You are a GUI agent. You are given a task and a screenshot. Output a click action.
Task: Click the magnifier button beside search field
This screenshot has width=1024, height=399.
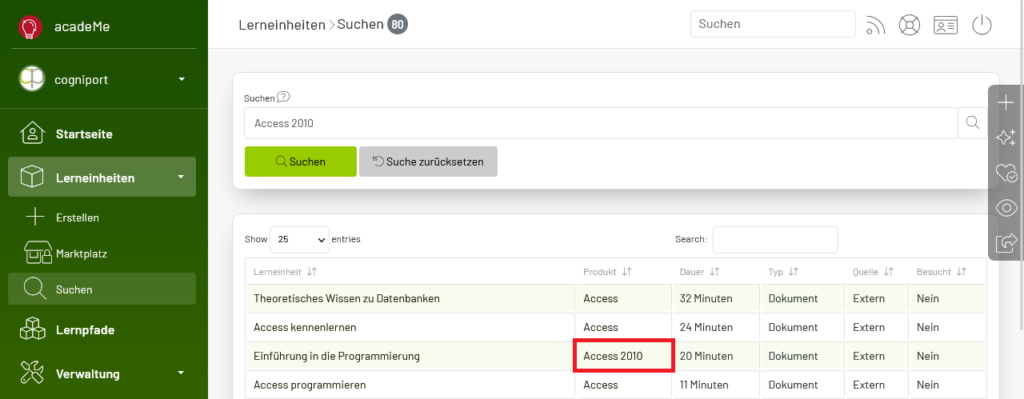[972, 123]
